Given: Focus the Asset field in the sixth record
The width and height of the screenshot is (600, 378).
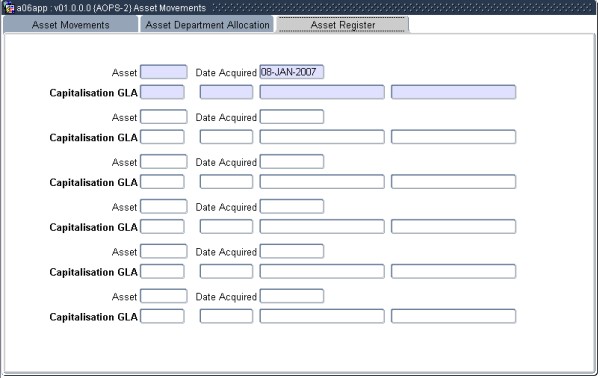Looking at the screenshot, I should [x=163, y=296].
